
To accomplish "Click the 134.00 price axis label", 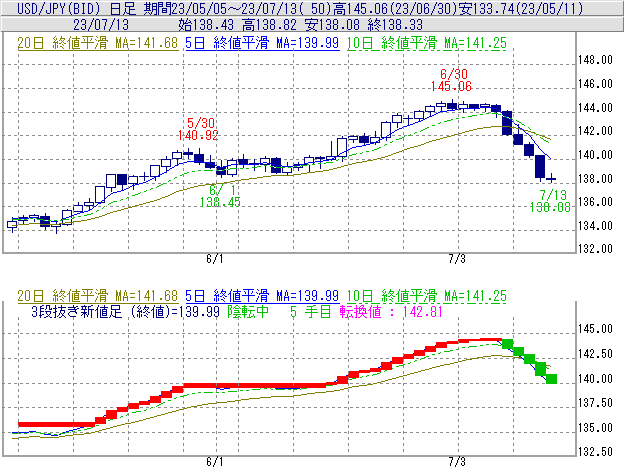I will coord(595,226).
